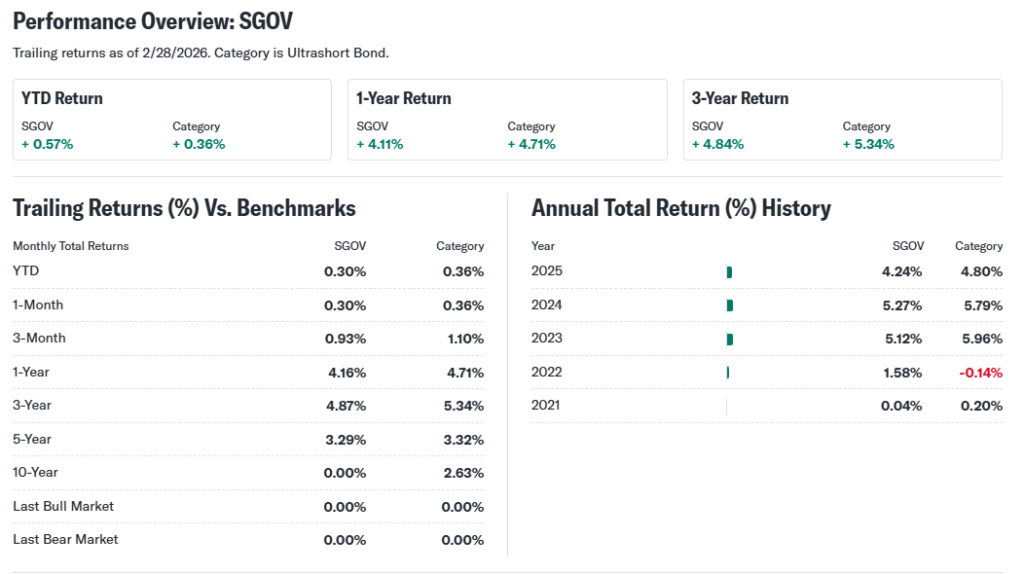Viewport: 1024px width, 574px height.
Task: Click the Performance Overview: SGOV title
Action: 152,21
